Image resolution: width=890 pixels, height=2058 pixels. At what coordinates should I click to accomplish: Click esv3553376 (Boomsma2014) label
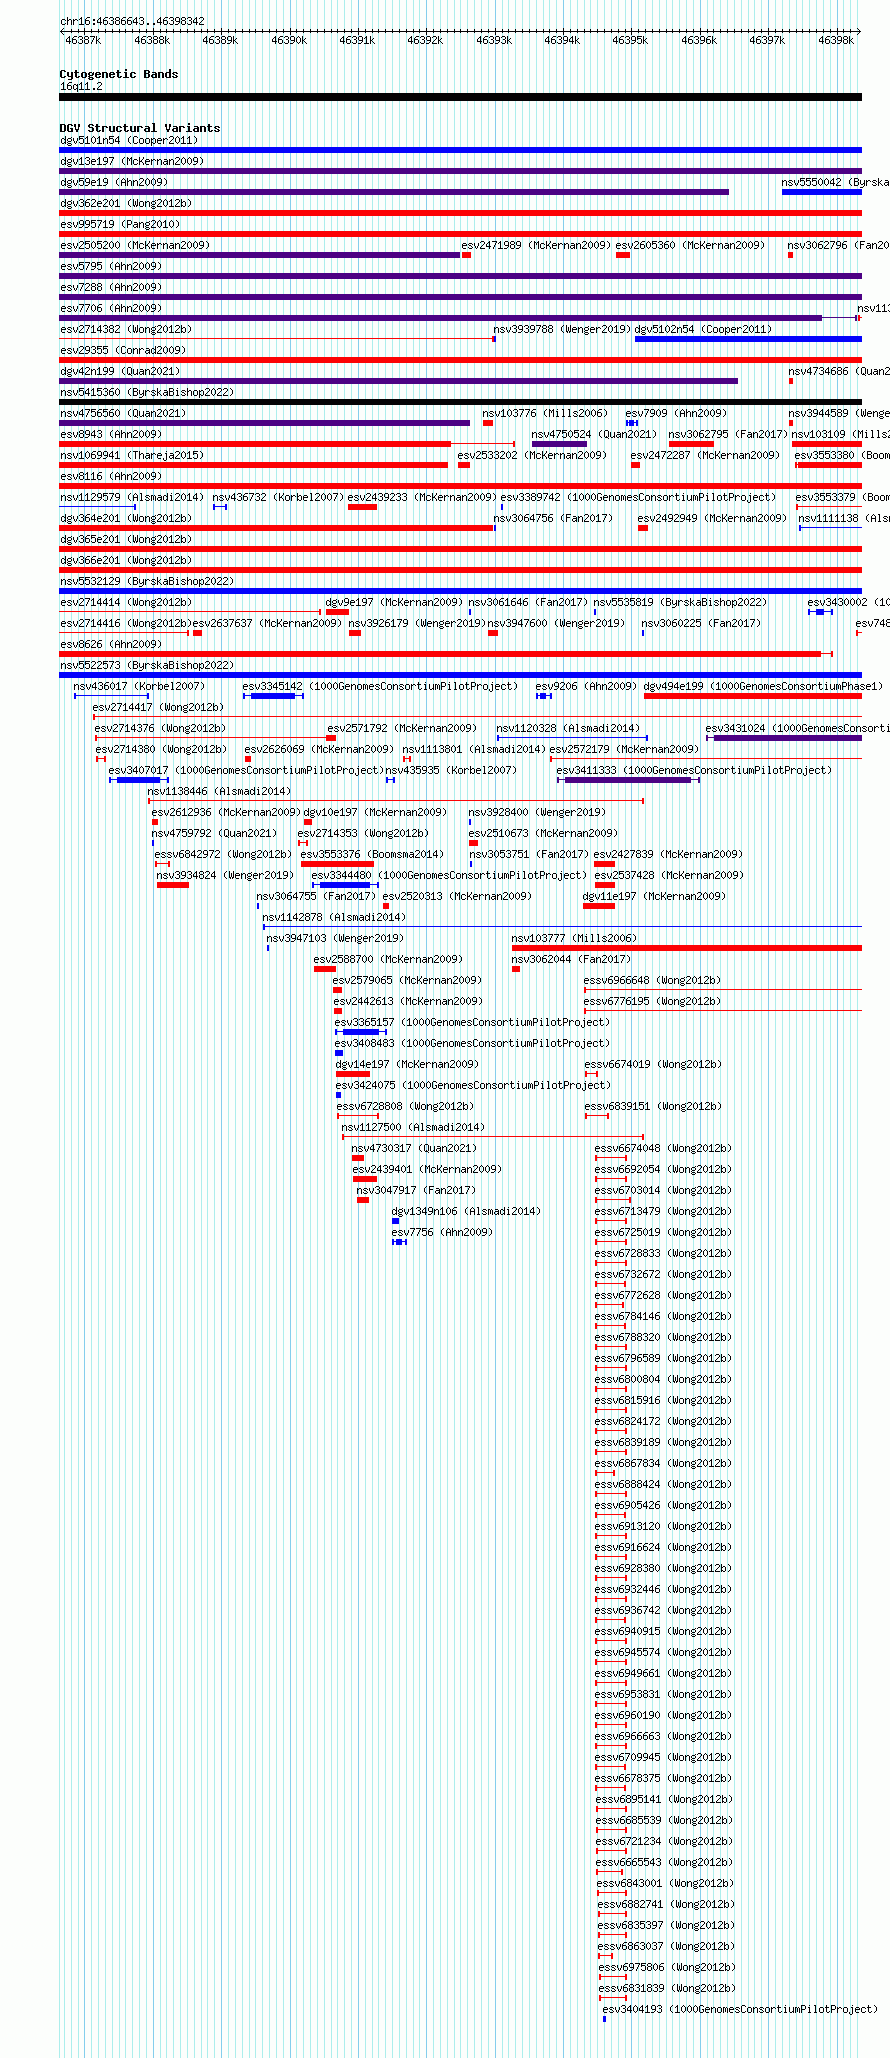coord(372,854)
